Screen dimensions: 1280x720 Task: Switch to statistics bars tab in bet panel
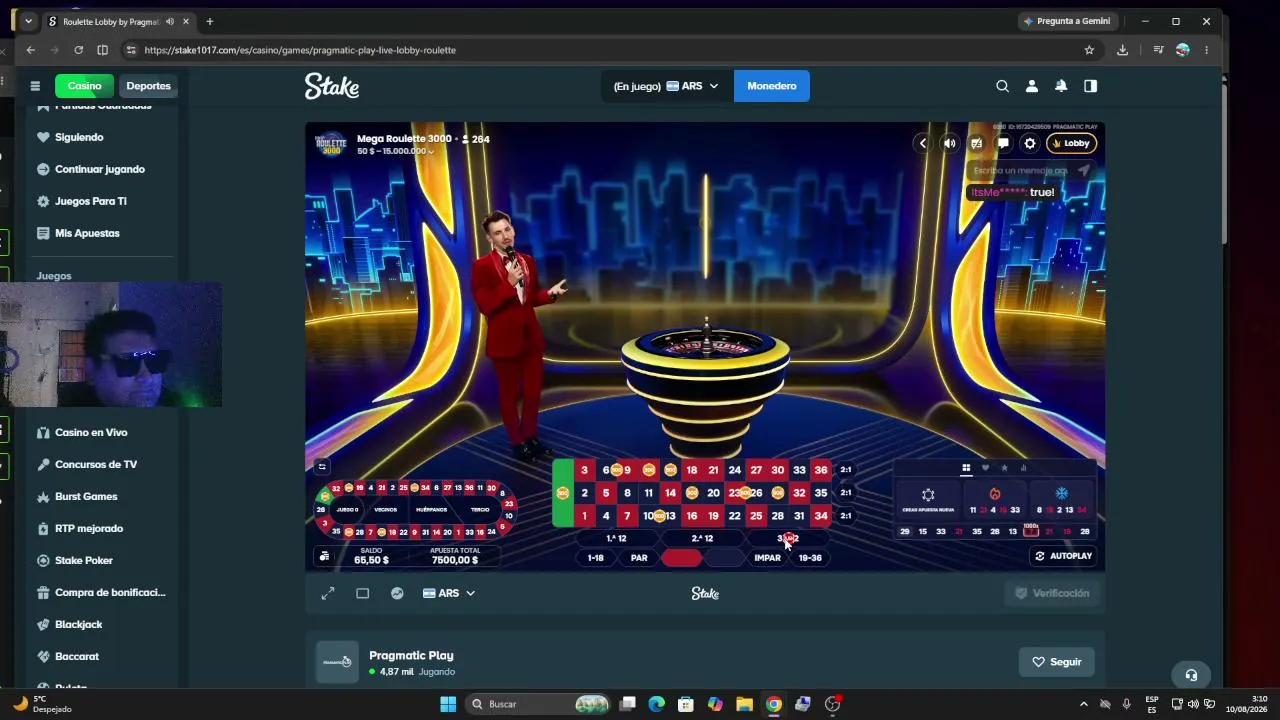click(1023, 468)
